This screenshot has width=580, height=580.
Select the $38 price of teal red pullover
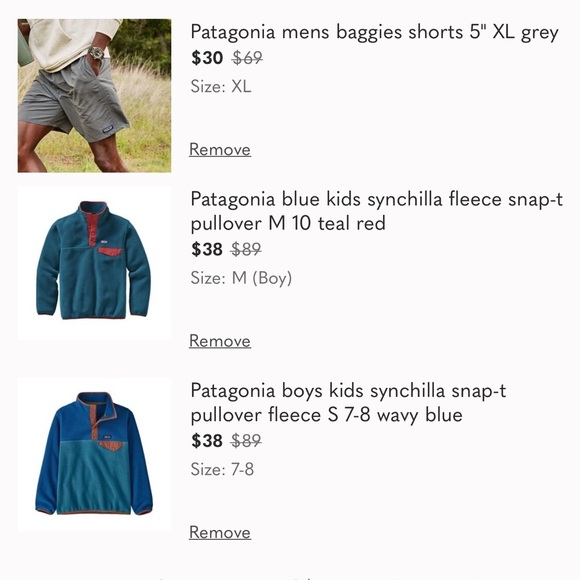point(207,249)
